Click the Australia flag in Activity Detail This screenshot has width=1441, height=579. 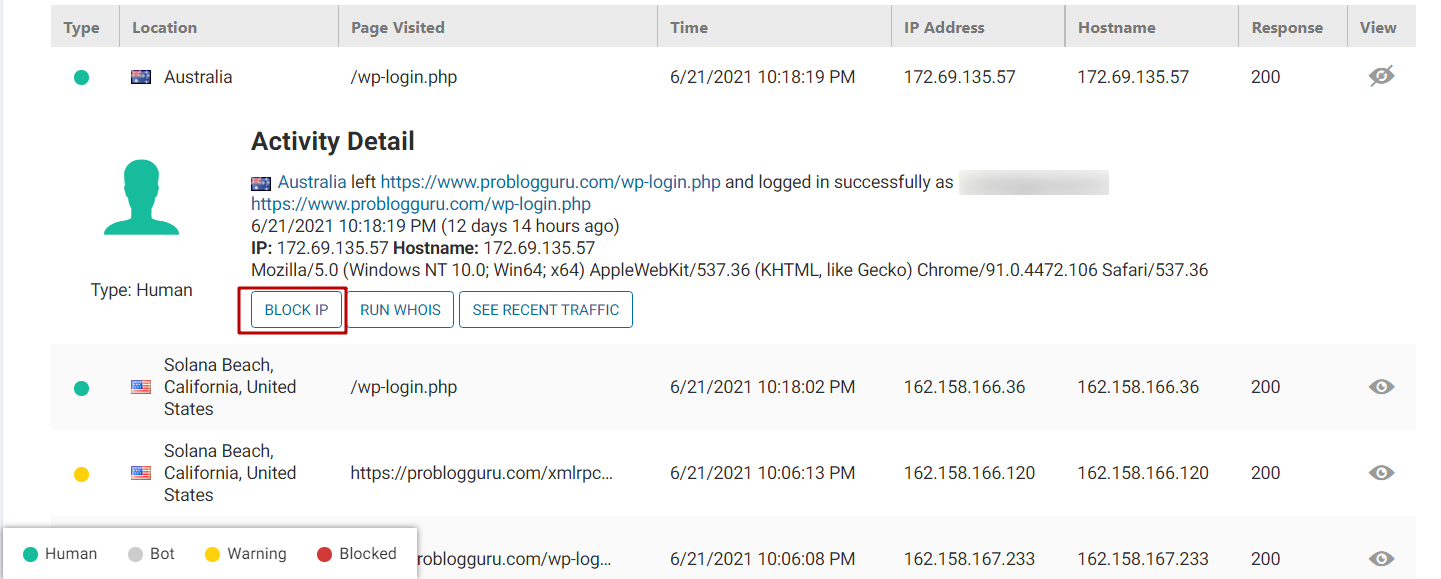pyautogui.click(x=261, y=183)
